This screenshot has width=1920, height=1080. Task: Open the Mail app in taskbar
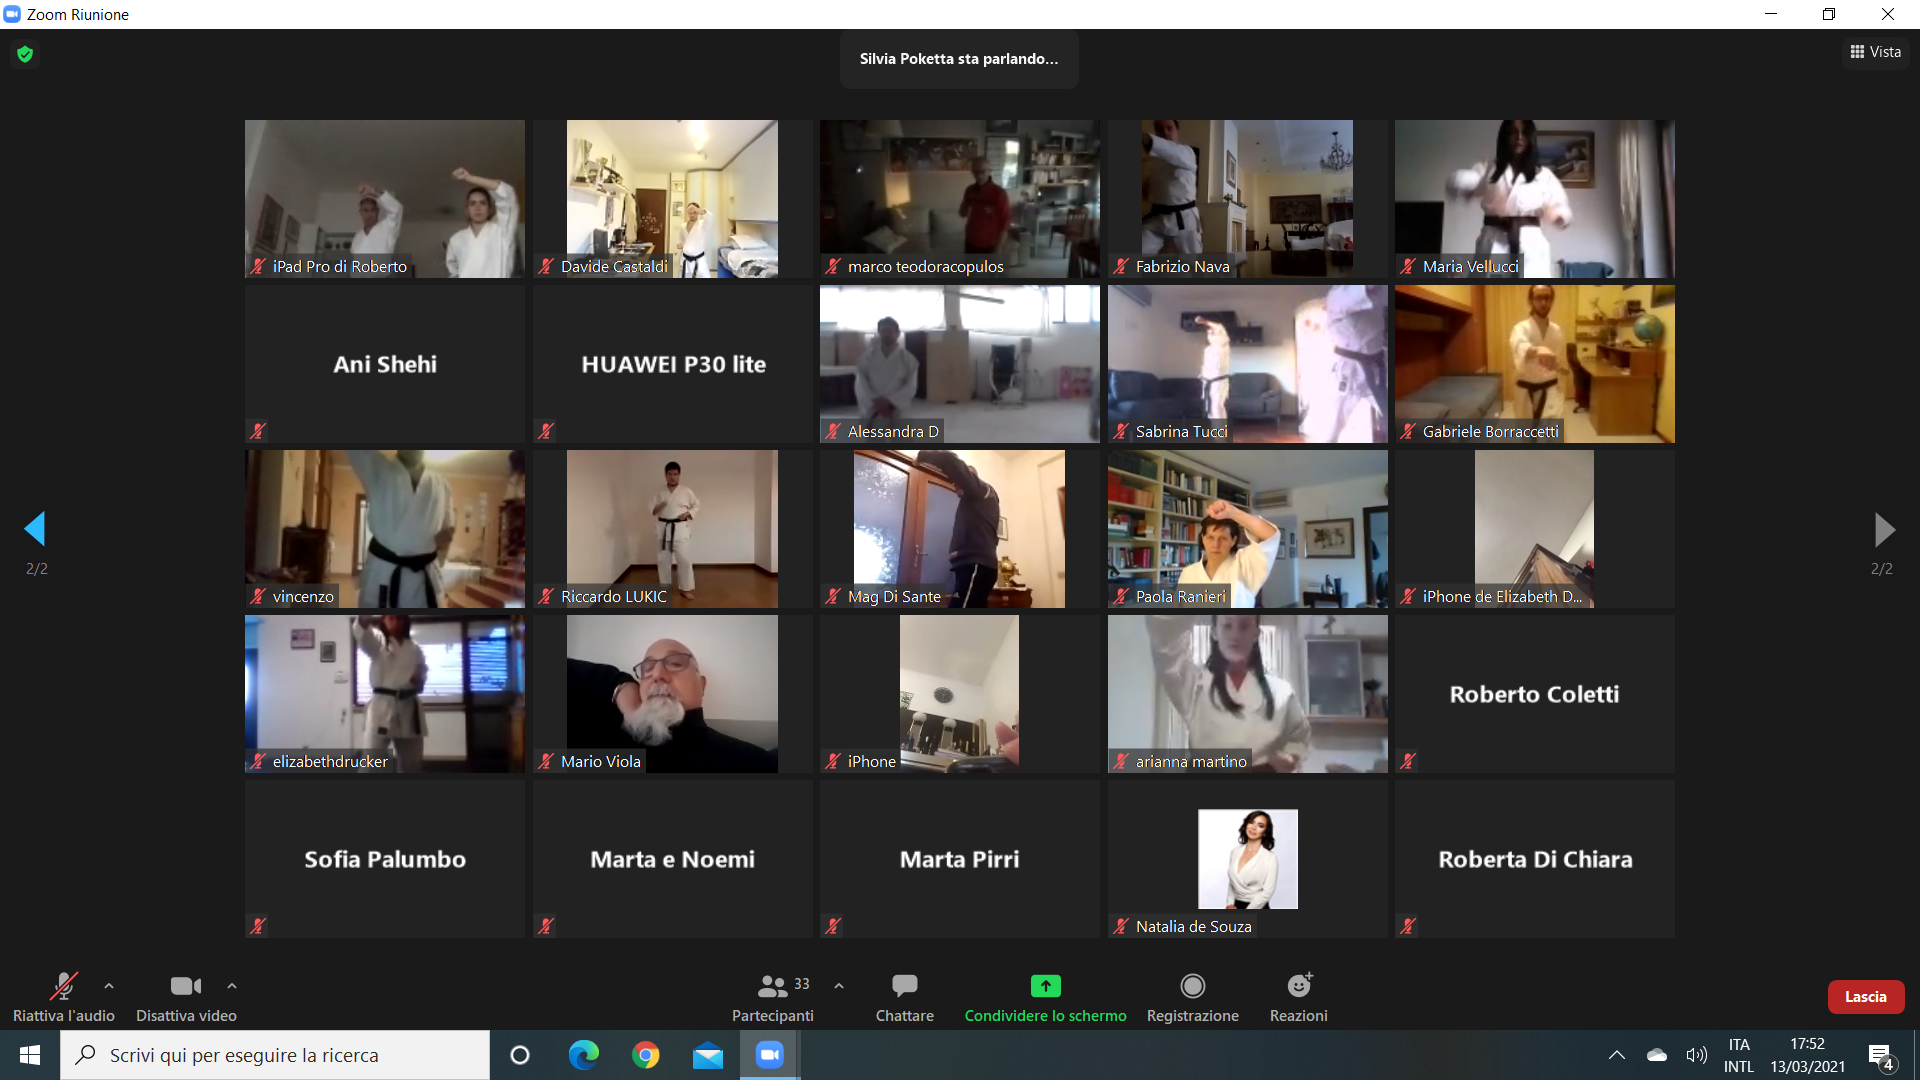(x=708, y=1055)
